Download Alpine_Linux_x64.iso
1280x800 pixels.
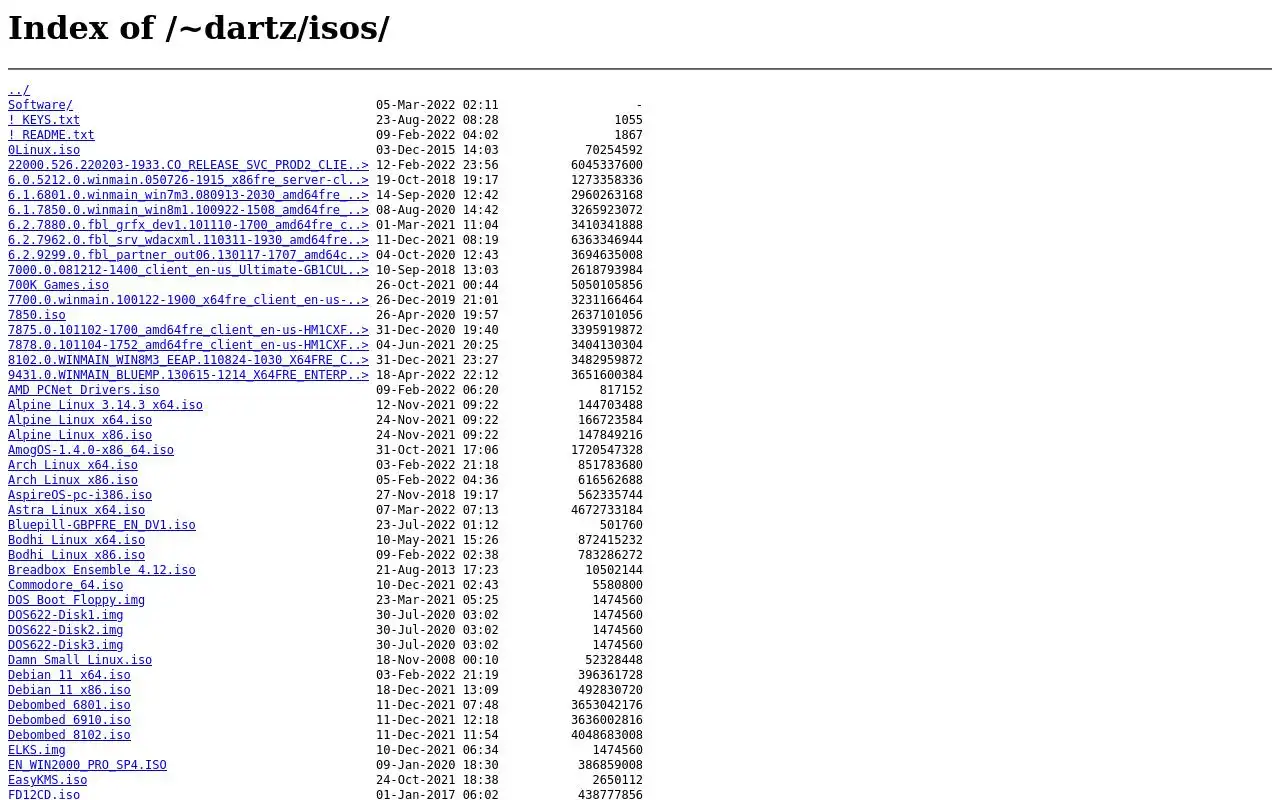[x=80, y=420]
